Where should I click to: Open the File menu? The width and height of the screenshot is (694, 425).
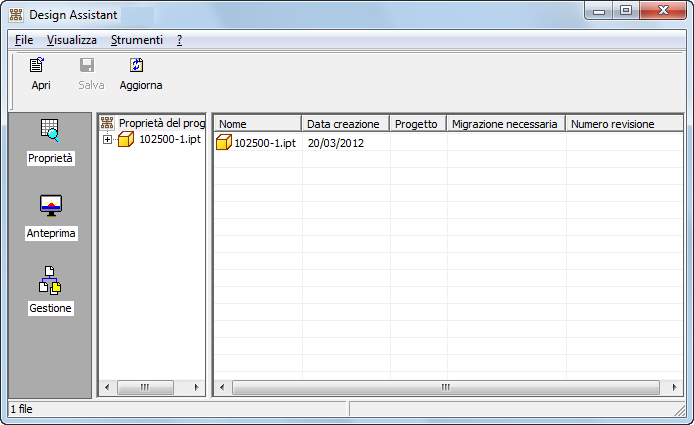24,40
